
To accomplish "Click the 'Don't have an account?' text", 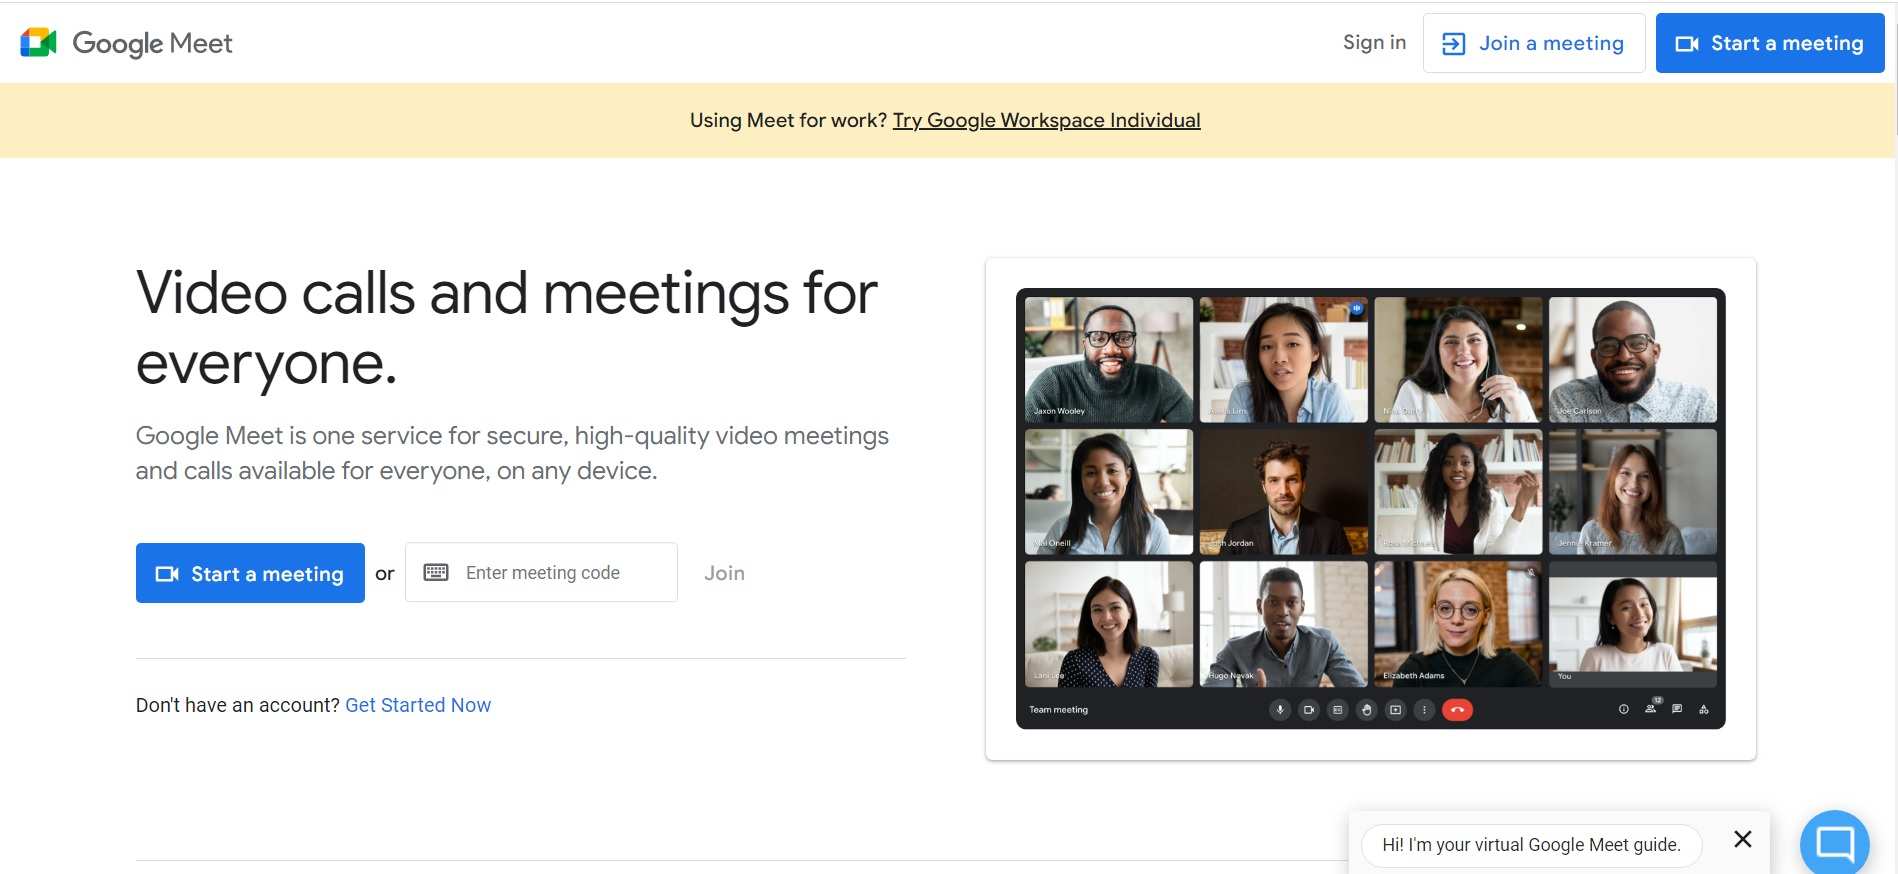I will (x=238, y=705).
